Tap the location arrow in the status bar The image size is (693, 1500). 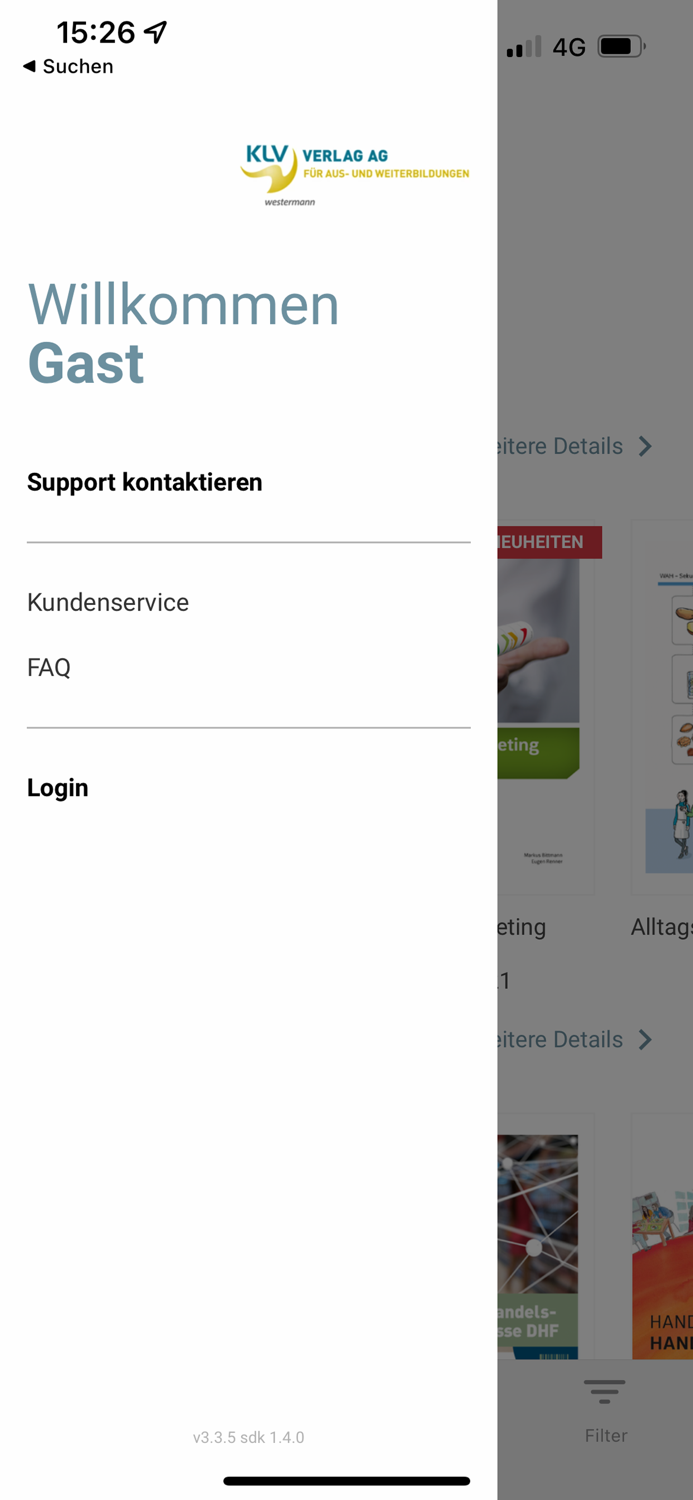point(155,31)
